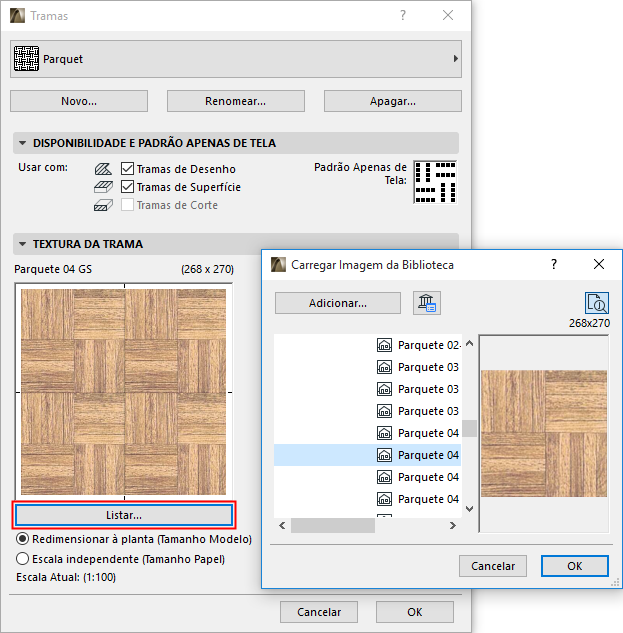This screenshot has height=633, width=623.
Task: Click the Archicad icon in the Tramas title bar
Action: (17, 16)
